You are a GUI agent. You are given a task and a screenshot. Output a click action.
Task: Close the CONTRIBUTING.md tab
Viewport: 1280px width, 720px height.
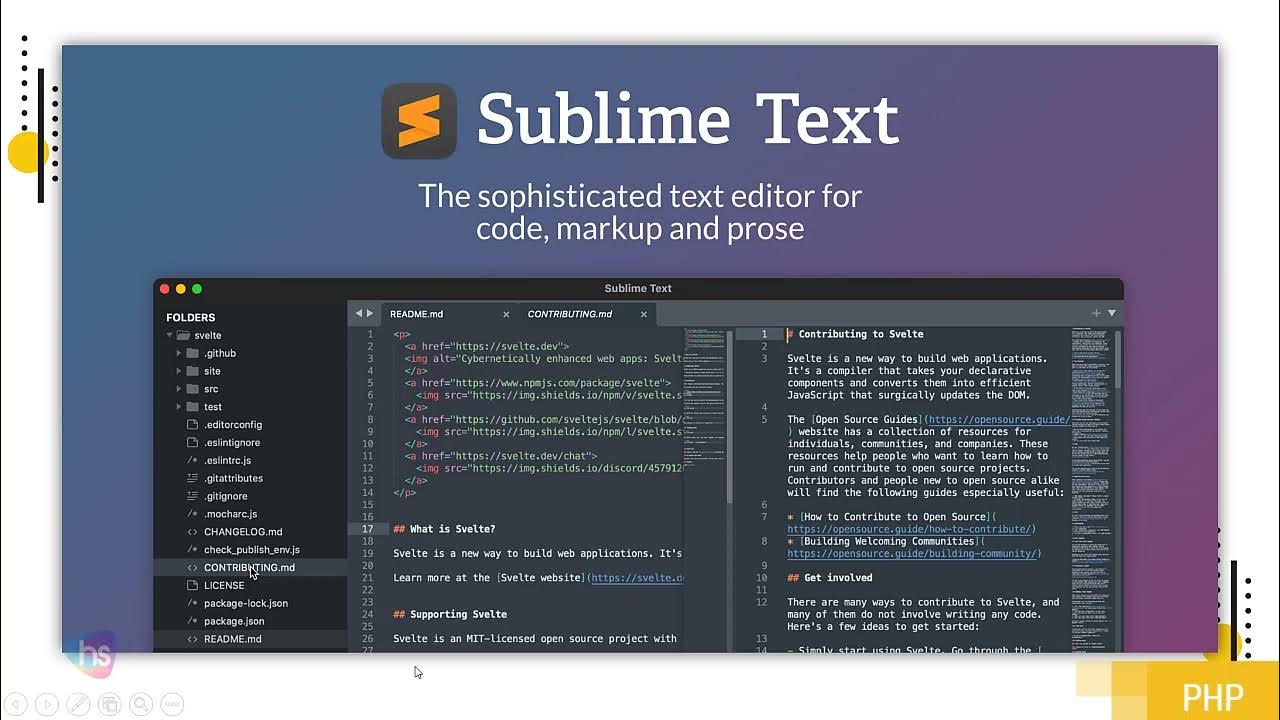[x=644, y=314]
